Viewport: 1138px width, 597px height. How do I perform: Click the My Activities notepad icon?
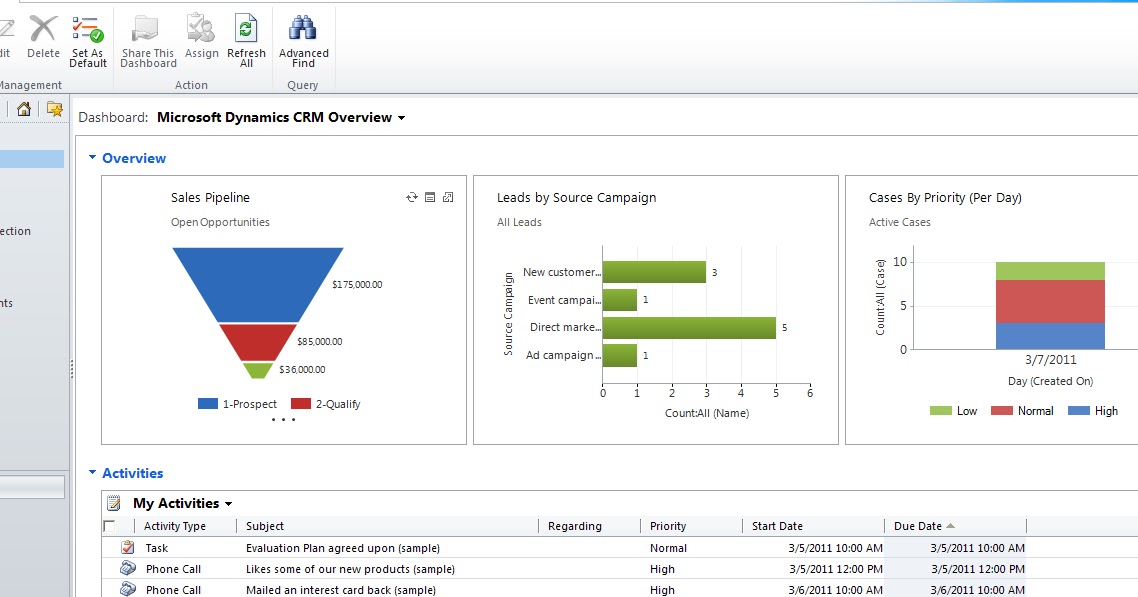point(113,503)
